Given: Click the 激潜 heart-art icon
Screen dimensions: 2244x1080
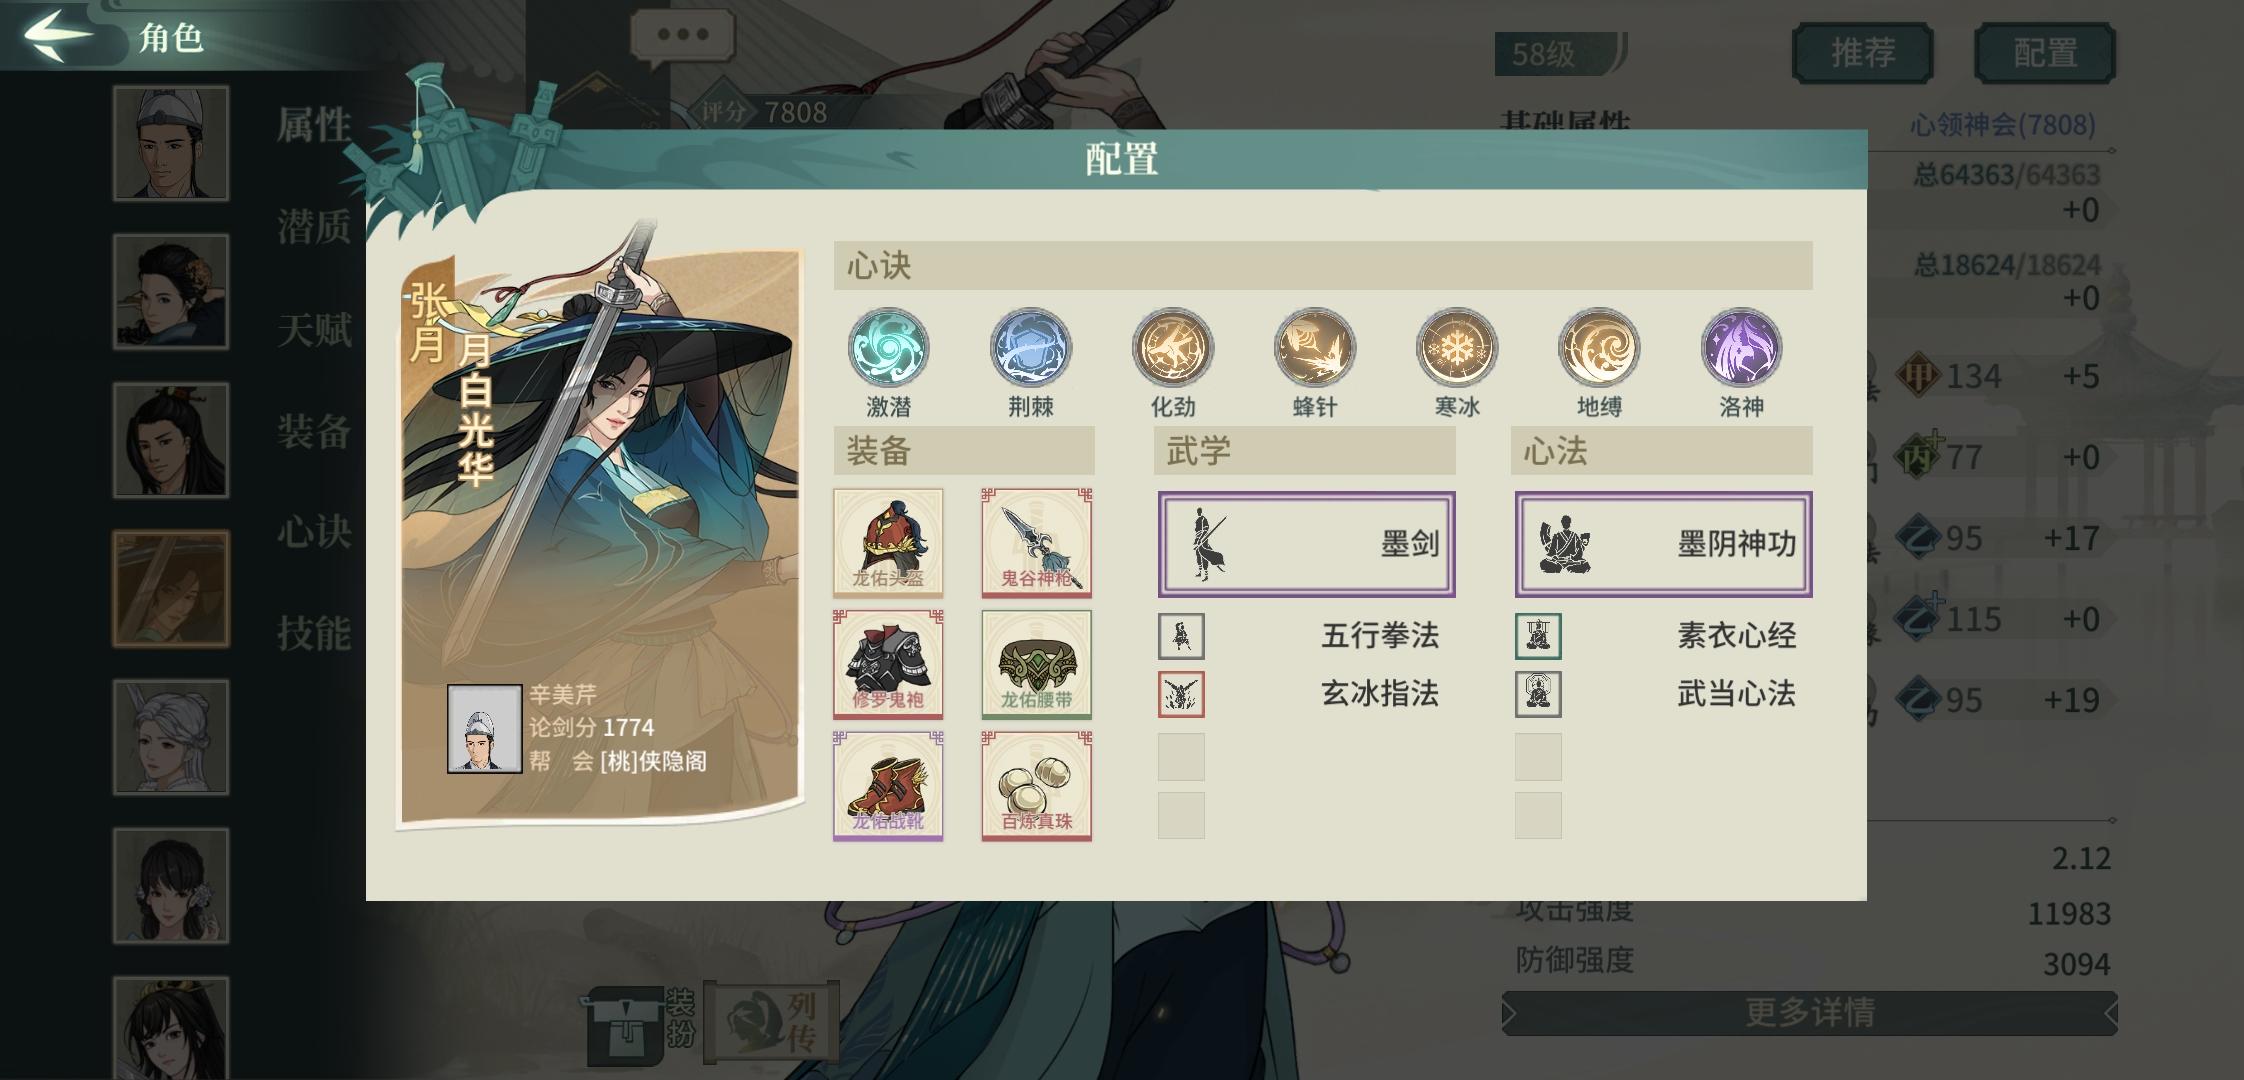Looking at the screenshot, I should pyautogui.click(x=888, y=348).
